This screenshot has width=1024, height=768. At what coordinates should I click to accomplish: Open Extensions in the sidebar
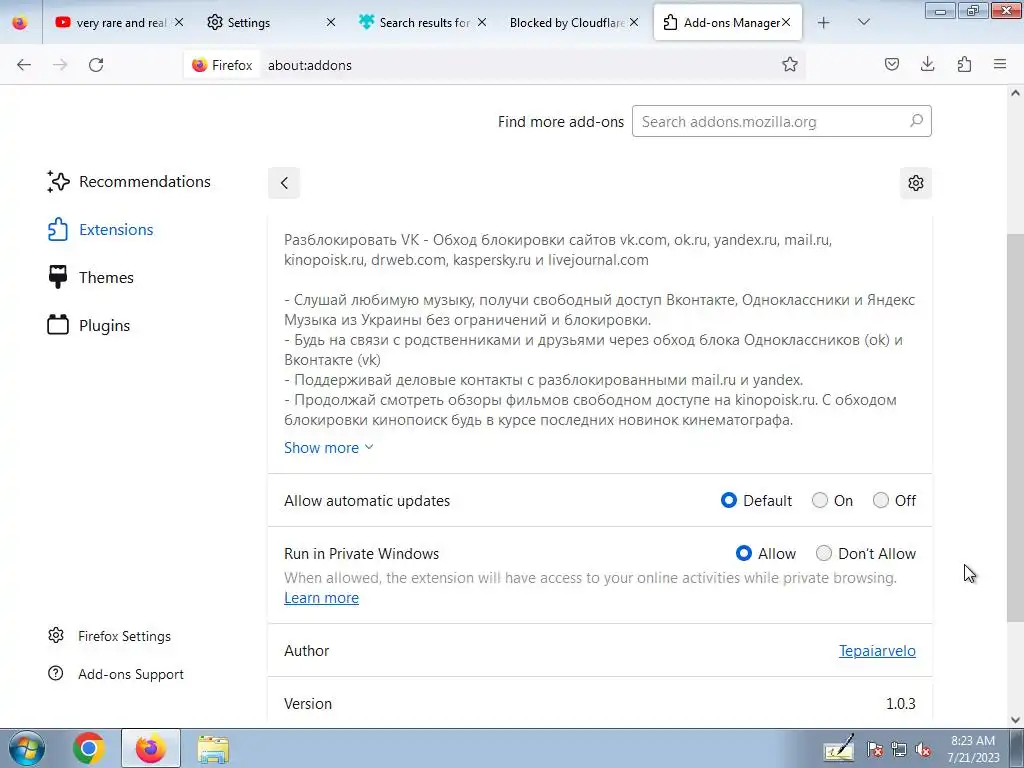pyautogui.click(x=101, y=229)
